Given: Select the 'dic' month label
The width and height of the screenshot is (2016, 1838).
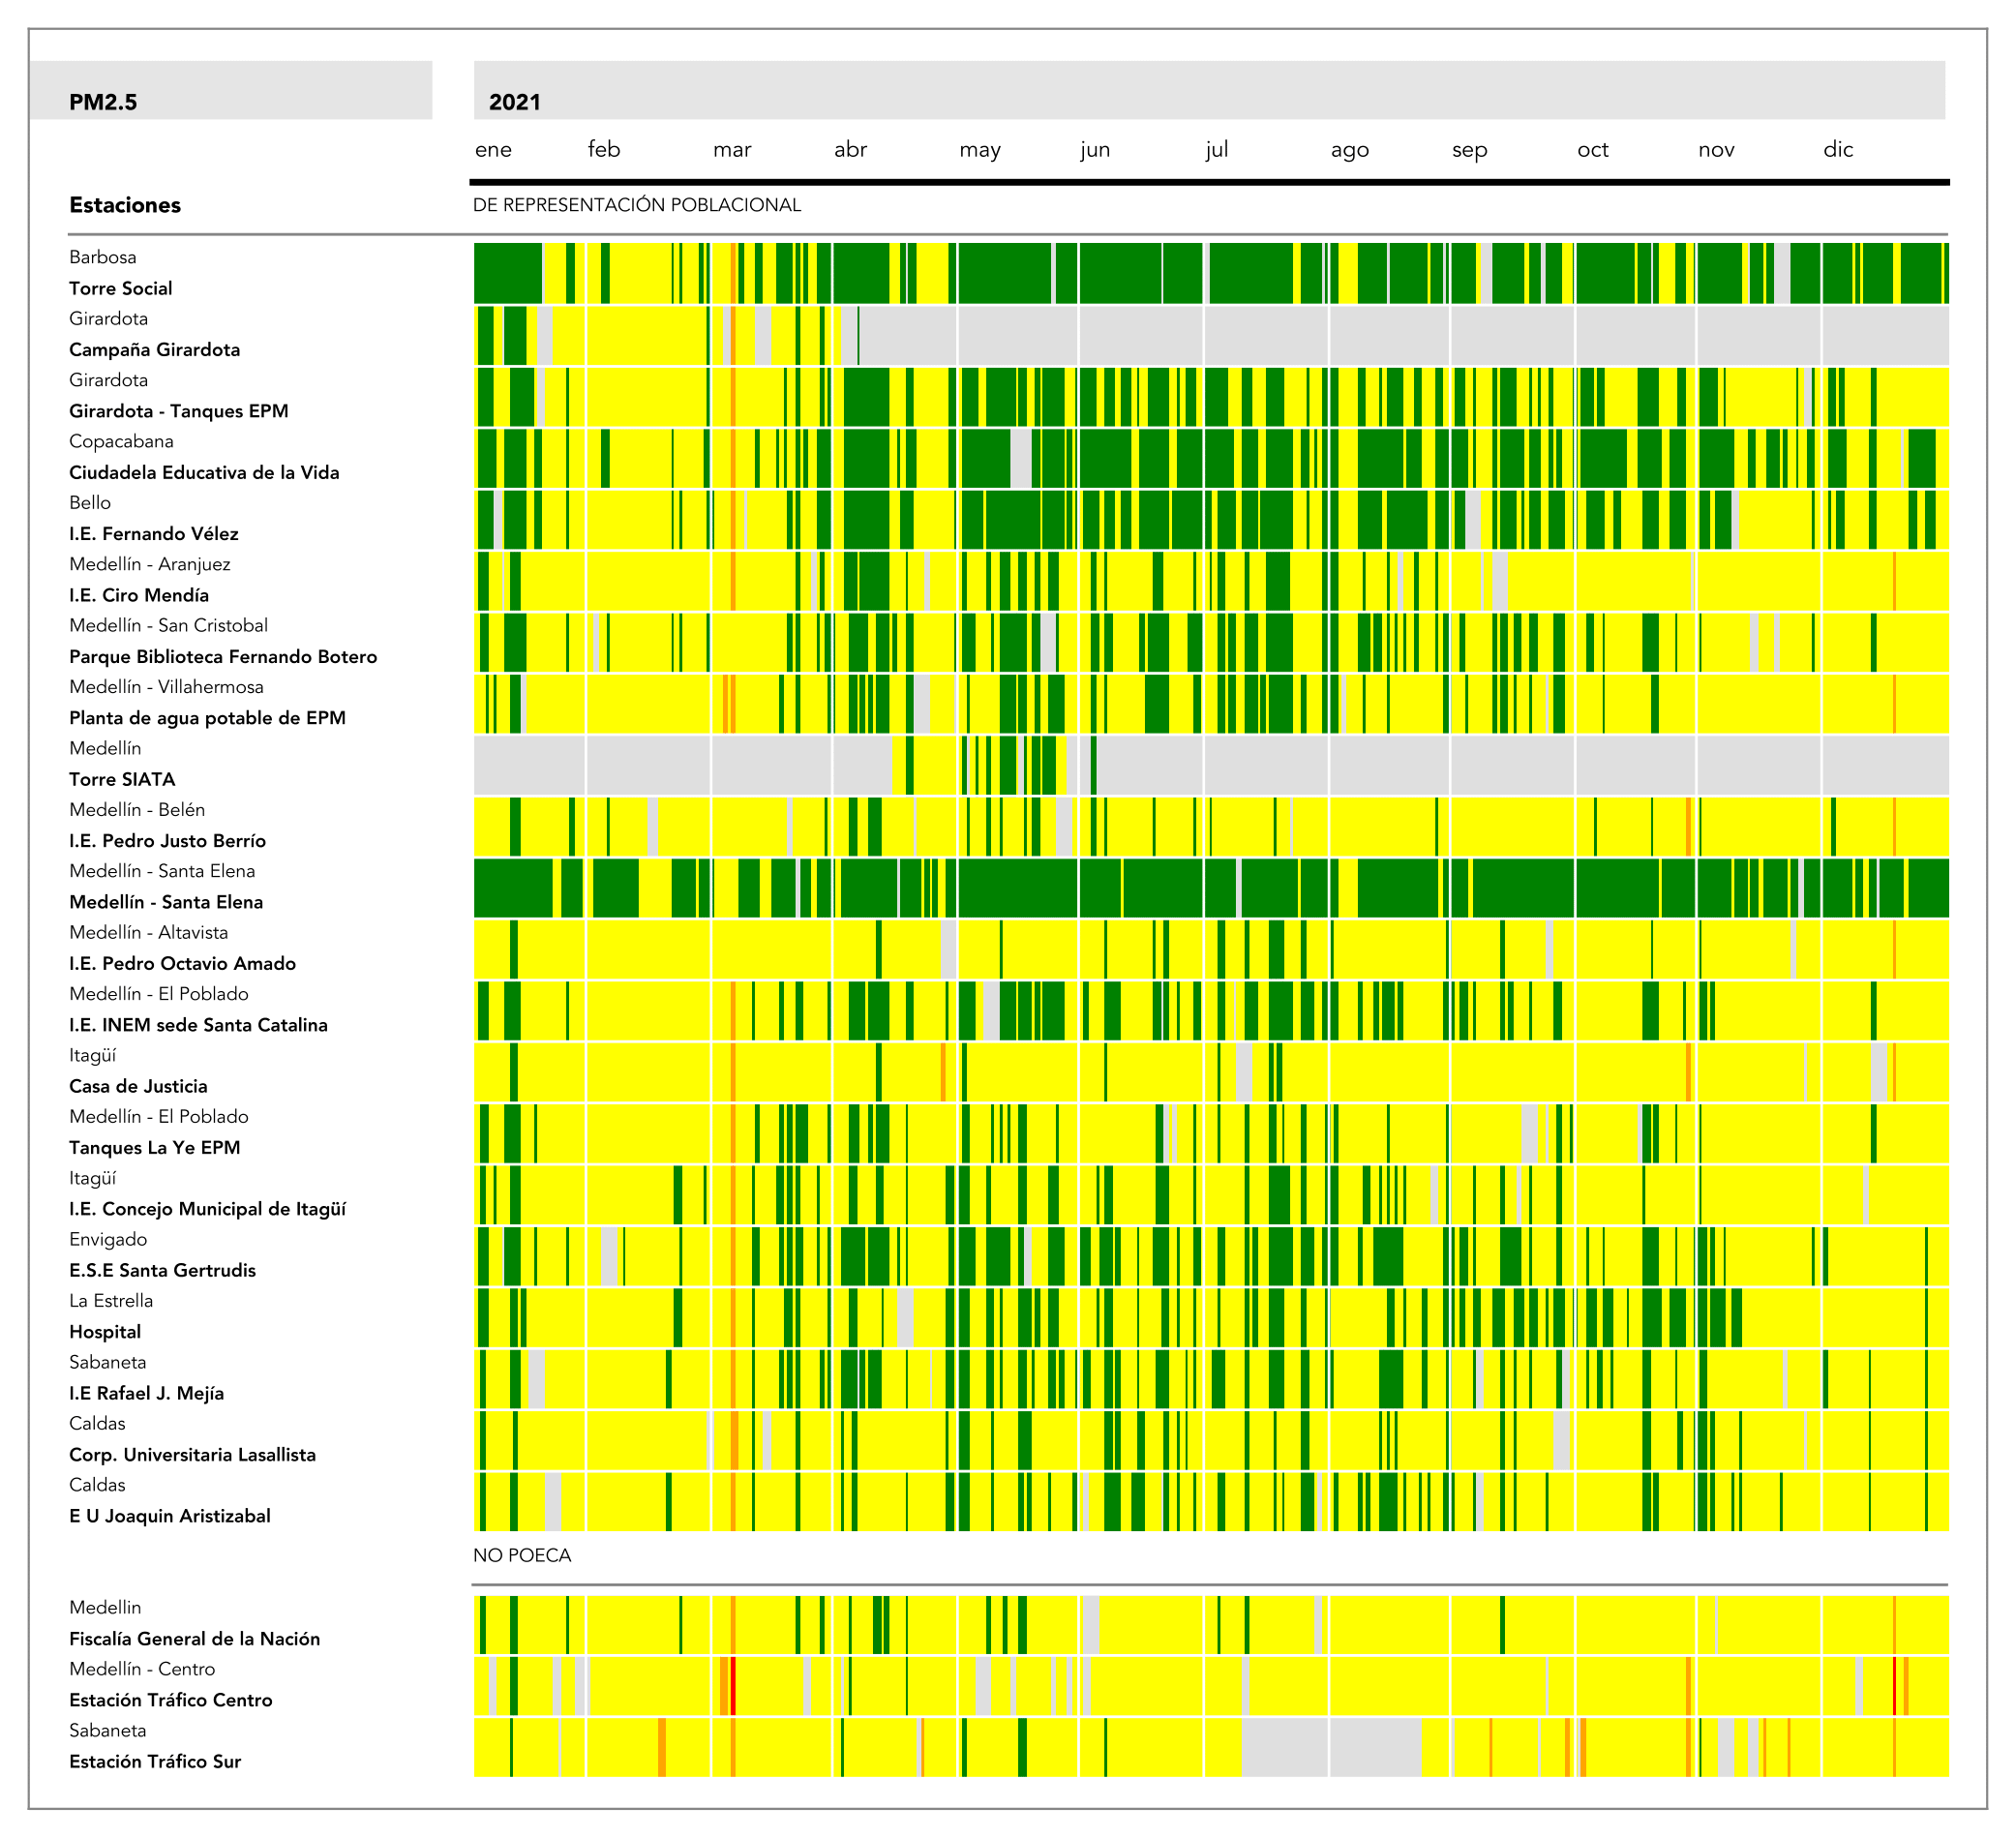Looking at the screenshot, I should coord(1837,150).
